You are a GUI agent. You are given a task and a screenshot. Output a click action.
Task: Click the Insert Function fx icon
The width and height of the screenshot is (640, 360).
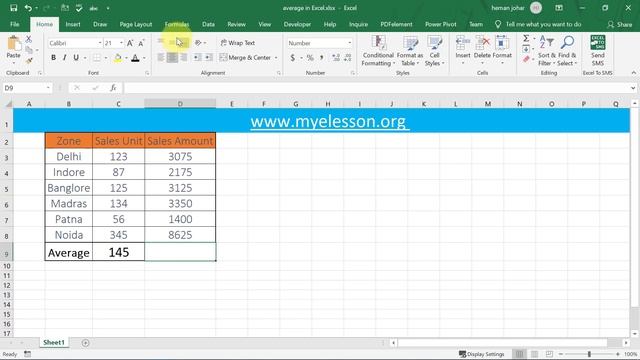tap(113, 88)
